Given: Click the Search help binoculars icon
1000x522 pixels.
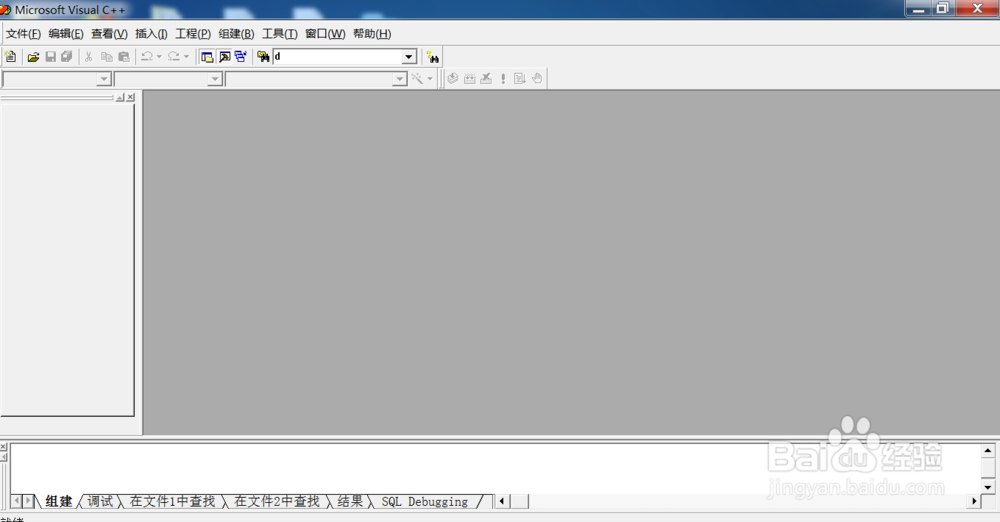Looking at the screenshot, I should (432, 57).
